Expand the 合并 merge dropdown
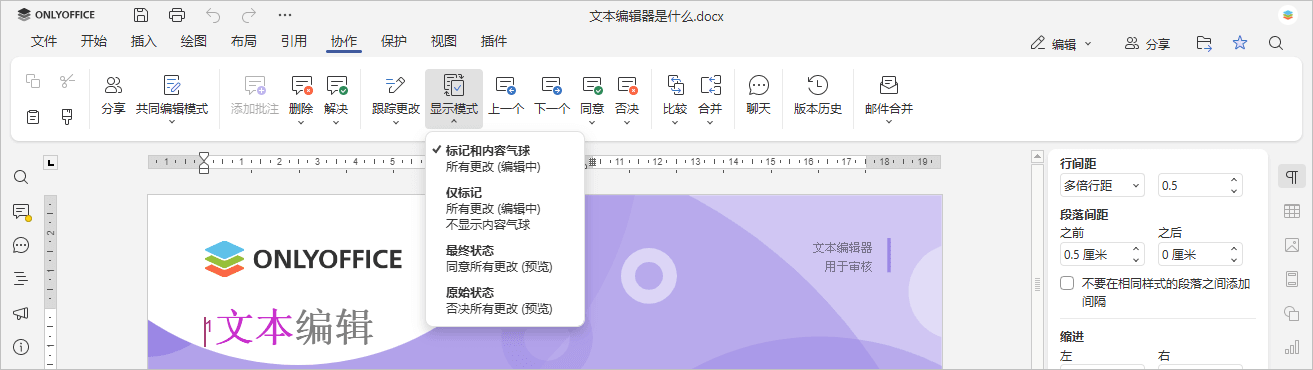The width and height of the screenshot is (1313, 370). pyautogui.click(x=710, y=122)
